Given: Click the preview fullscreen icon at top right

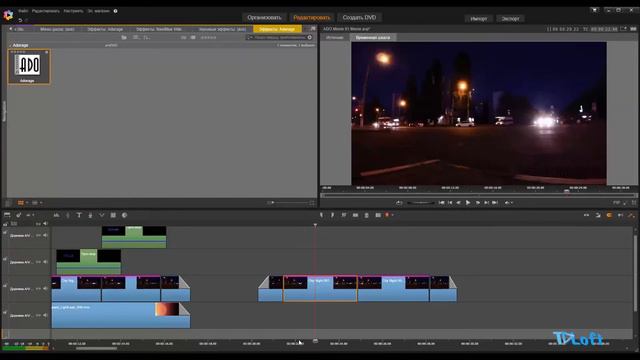Looking at the screenshot, I should tap(623, 29).
